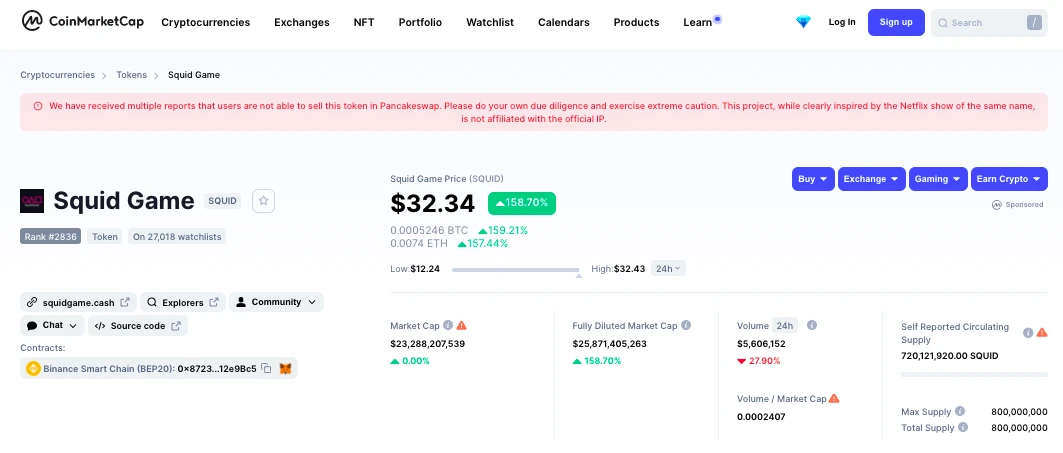Click Fully Diluted Market Cap info icon
Image resolution: width=1063 pixels, height=453 pixels.
686,326
